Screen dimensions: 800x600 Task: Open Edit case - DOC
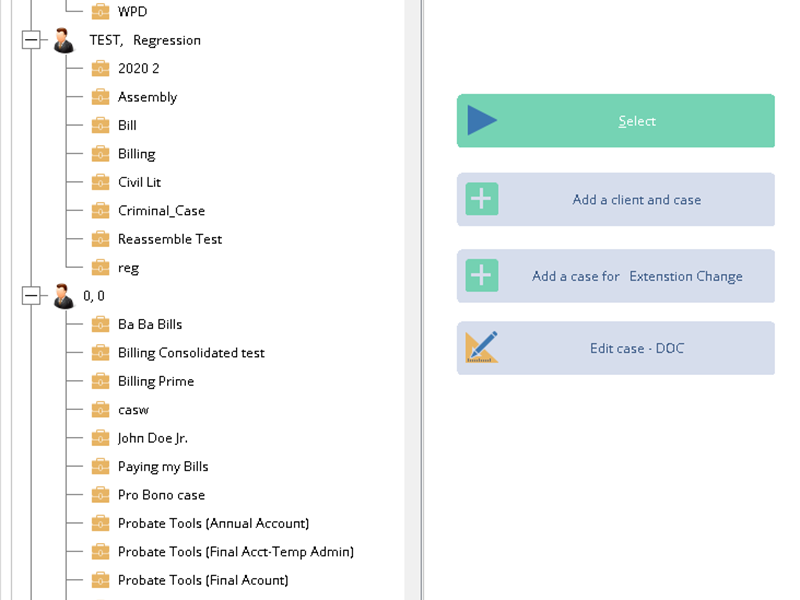pos(636,348)
